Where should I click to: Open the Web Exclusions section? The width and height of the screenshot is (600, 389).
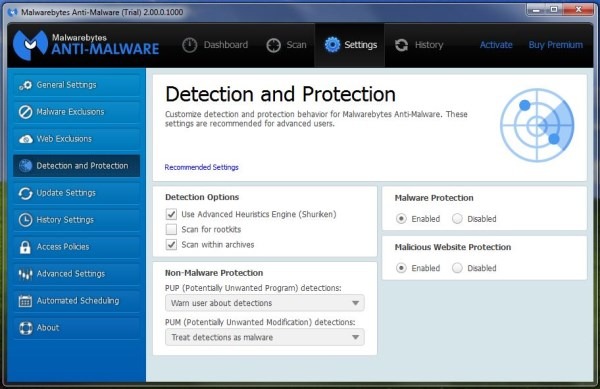[77, 139]
